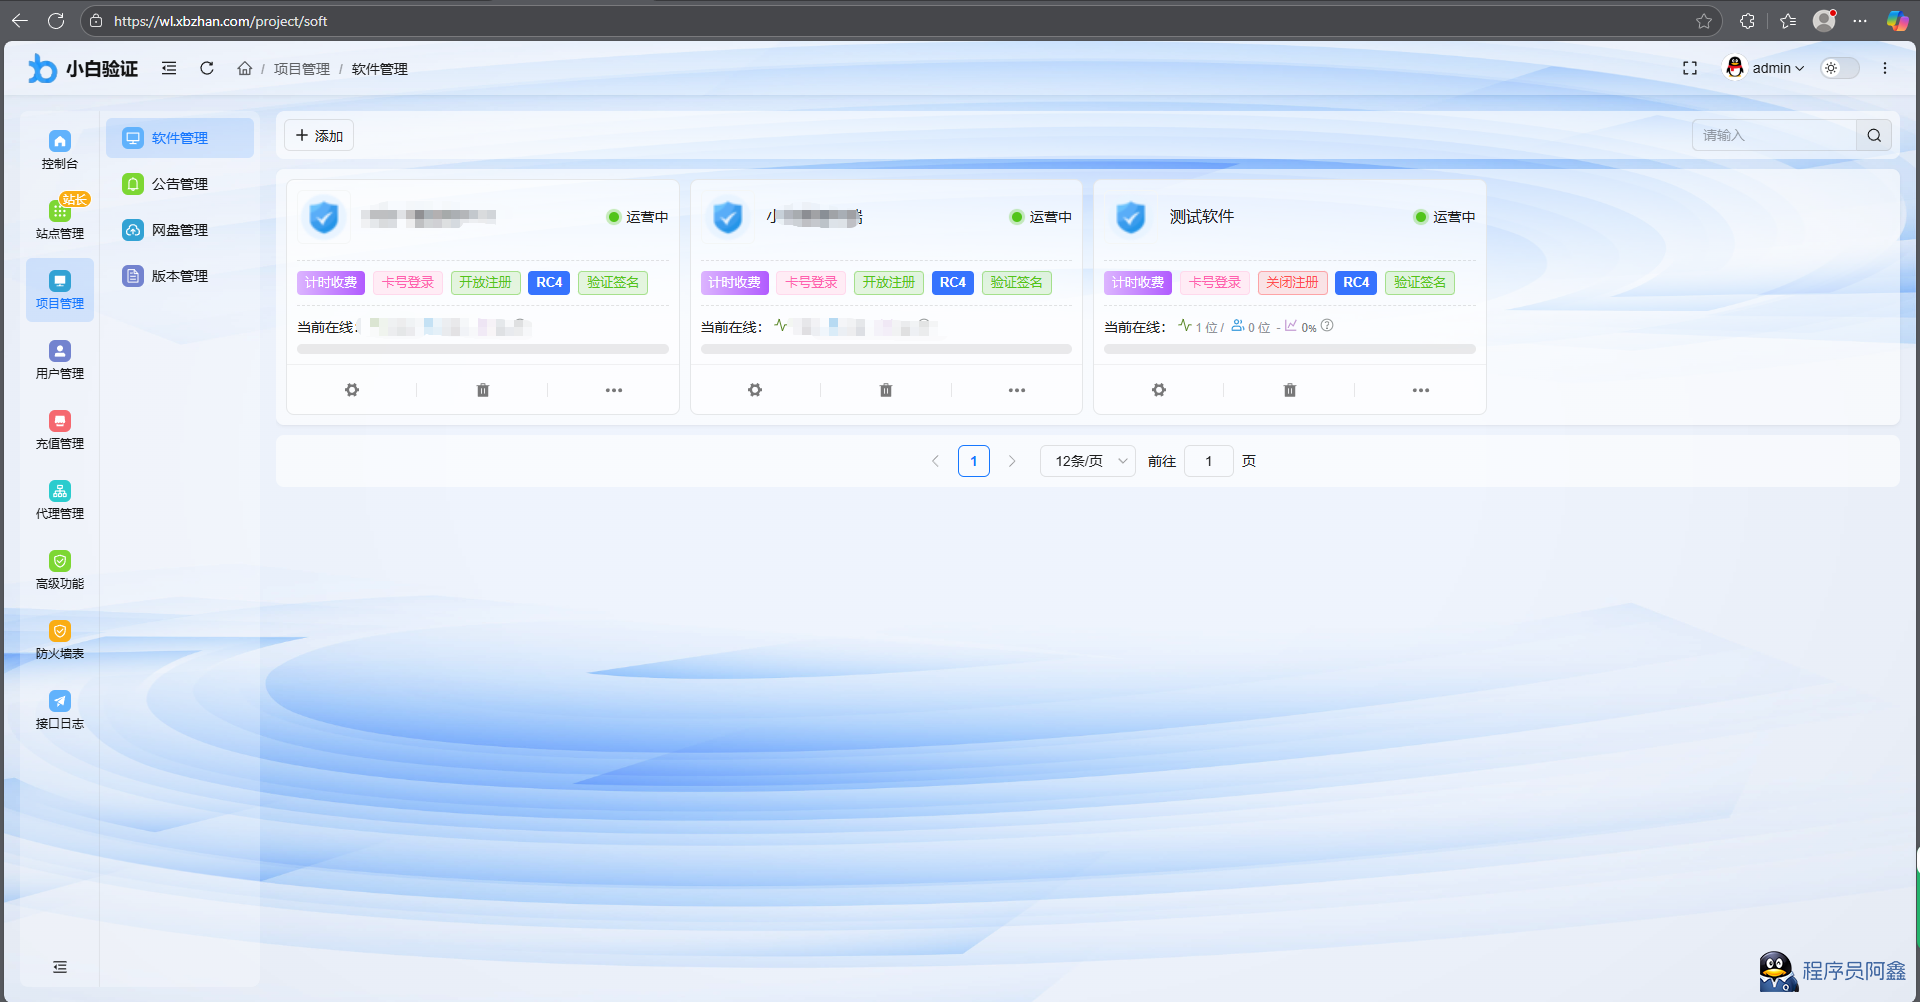The height and width of the screenshot is (1002, 1920).
Task: Click the 添加 button
Action: [319, 136]
